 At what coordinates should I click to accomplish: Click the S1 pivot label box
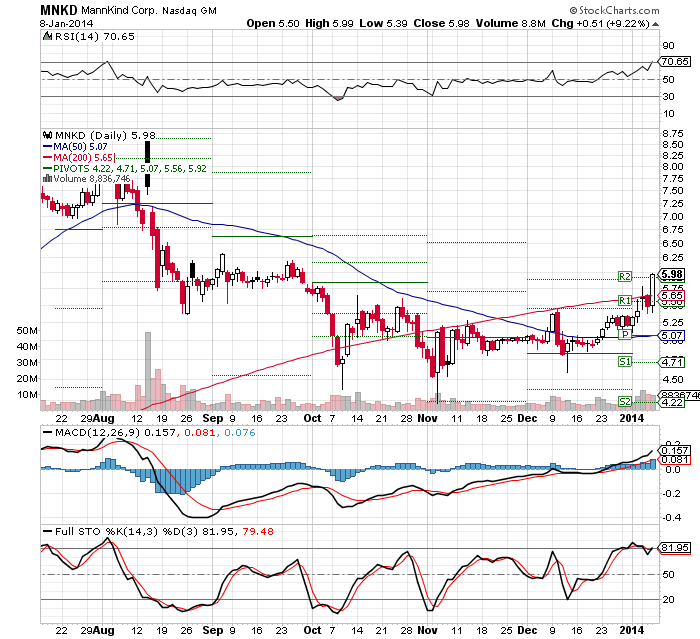pyautogui.click(x=625, y=362)
